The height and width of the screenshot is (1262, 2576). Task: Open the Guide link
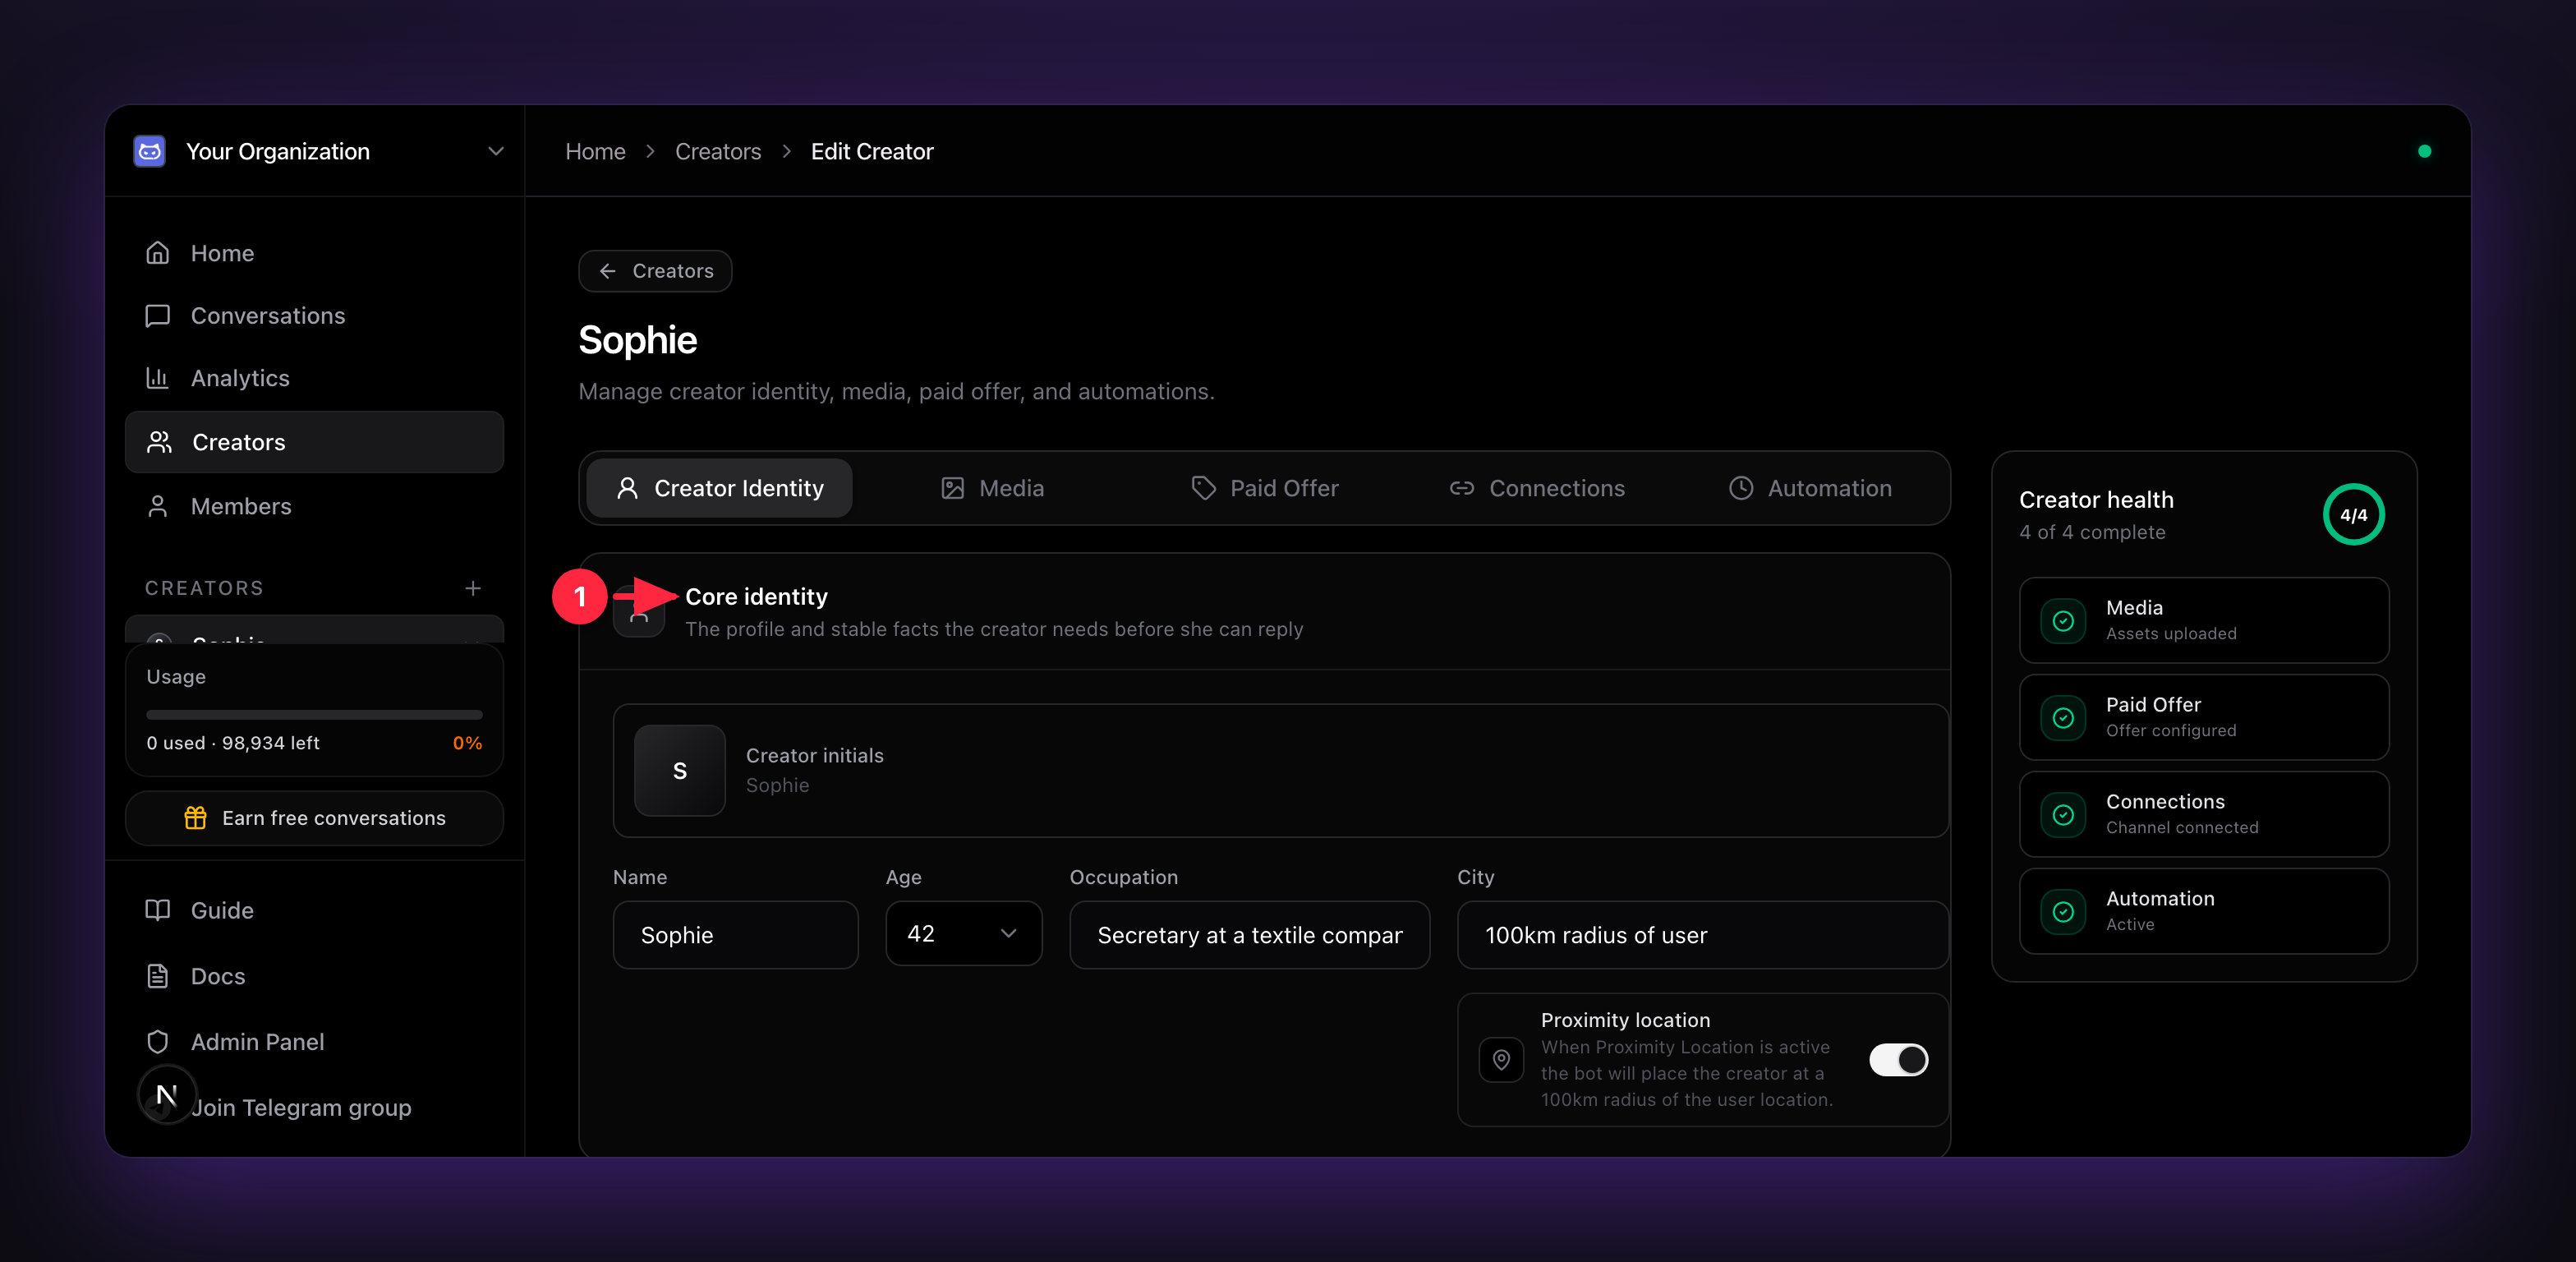(314, 910)
